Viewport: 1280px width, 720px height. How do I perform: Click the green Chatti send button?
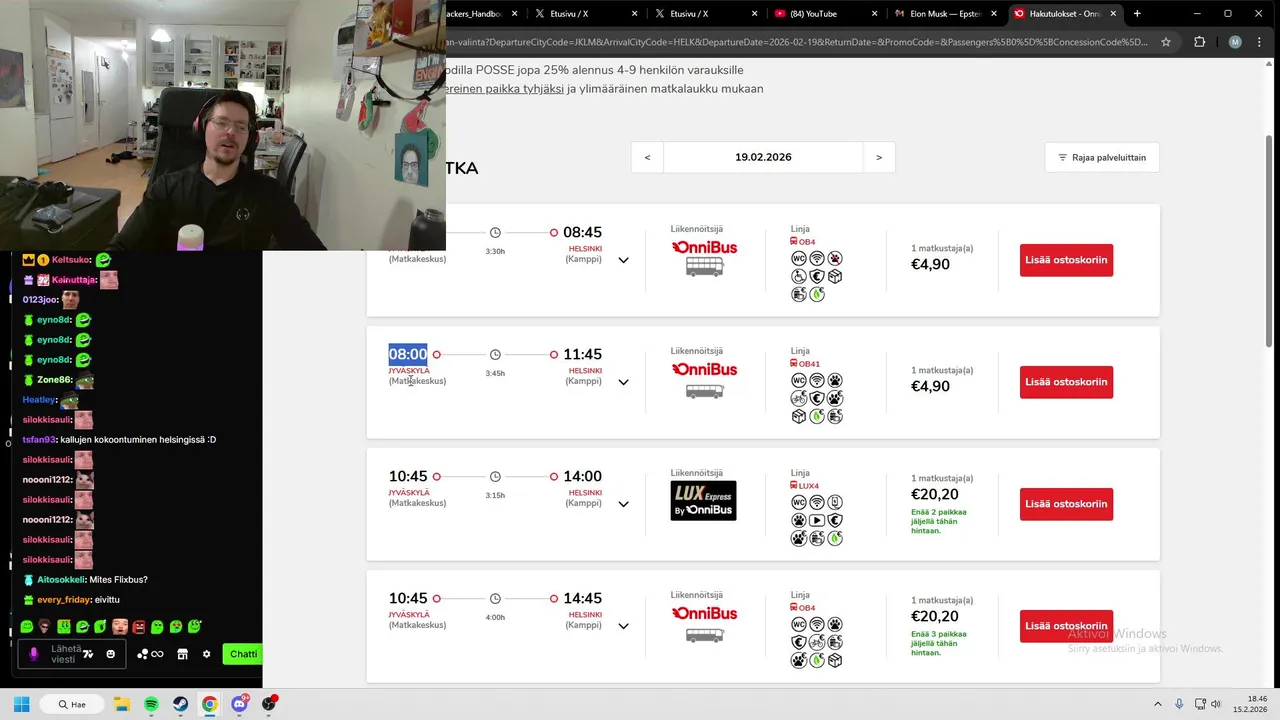[x=243, y=654]
